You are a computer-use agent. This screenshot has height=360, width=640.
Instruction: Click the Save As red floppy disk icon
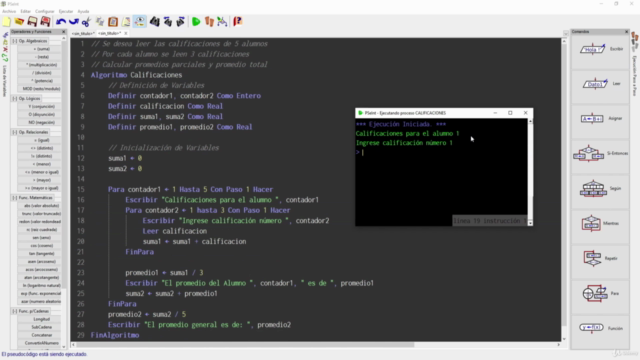(45, 22)
